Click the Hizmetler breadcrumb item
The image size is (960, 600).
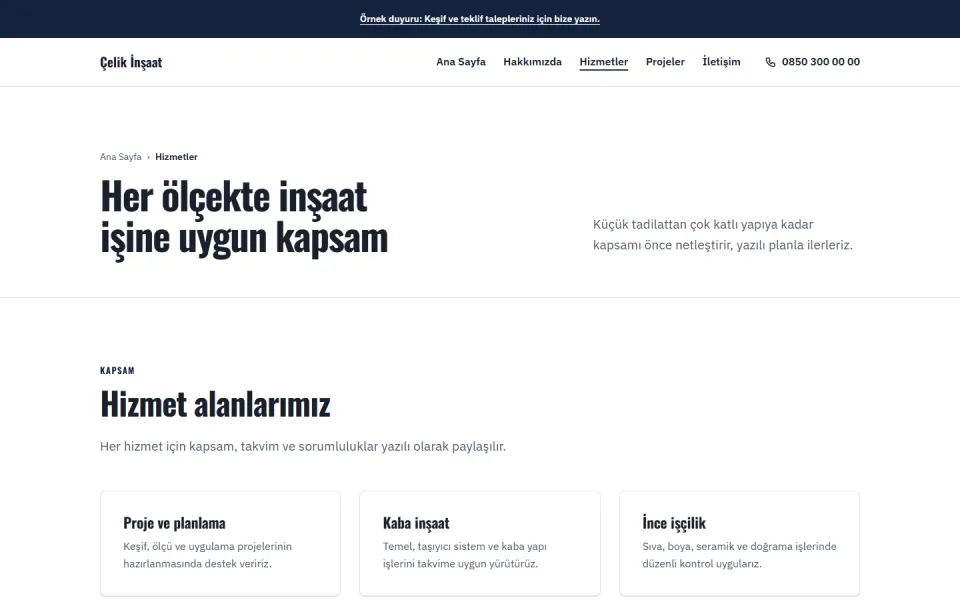click(176, 157)
